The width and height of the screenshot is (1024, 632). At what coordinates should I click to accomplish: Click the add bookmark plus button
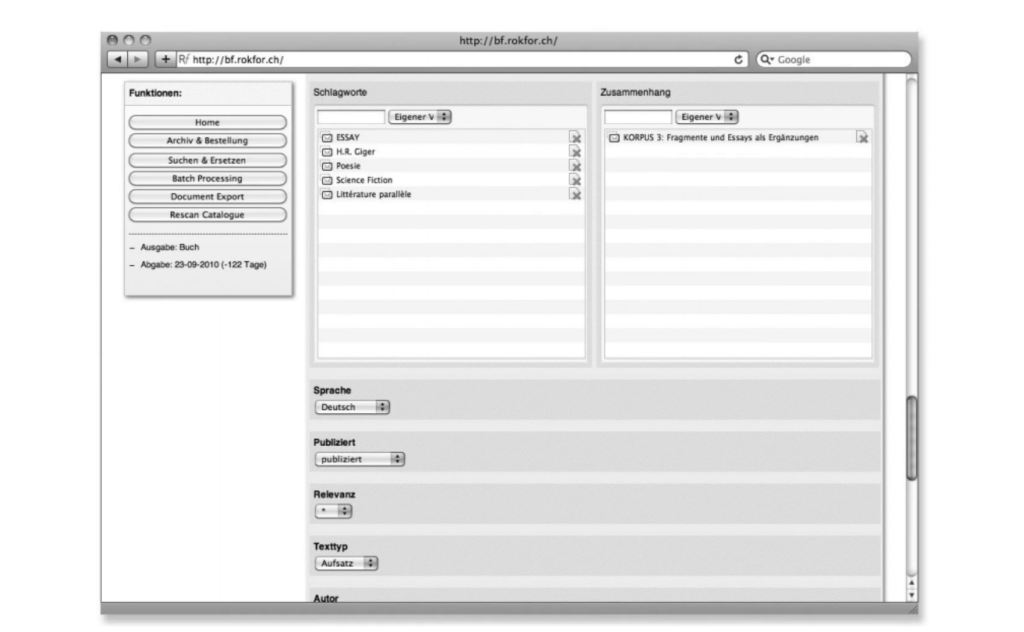pos(165,60)
